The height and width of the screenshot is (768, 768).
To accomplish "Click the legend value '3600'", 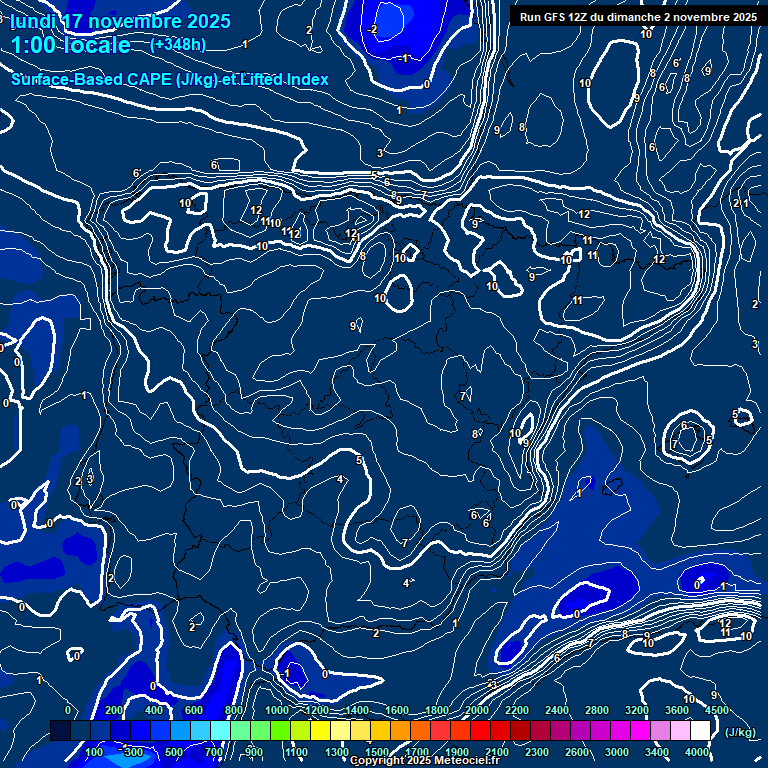I will point(677,710).
